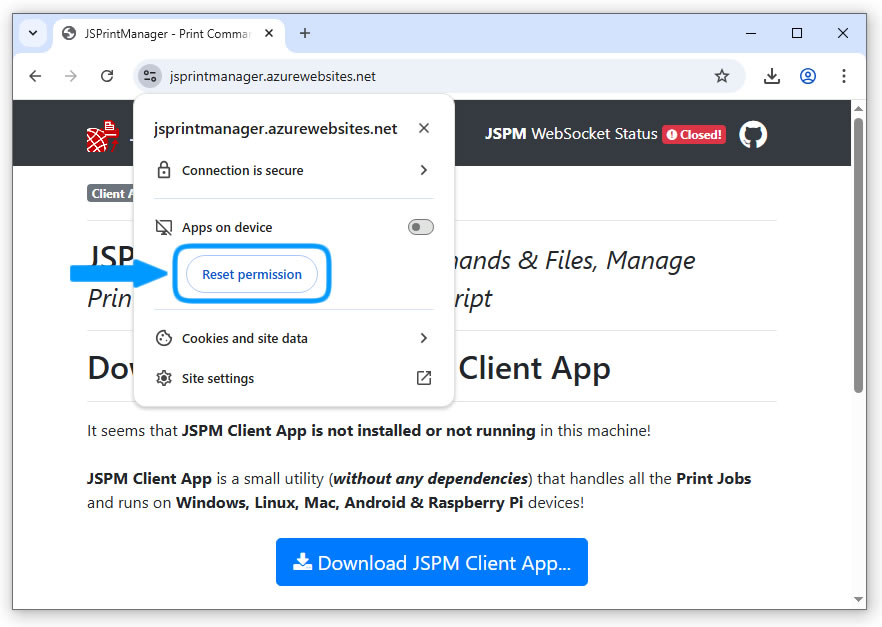Open the Cookies and site data entry
The image size is (882, 627).
294,338
